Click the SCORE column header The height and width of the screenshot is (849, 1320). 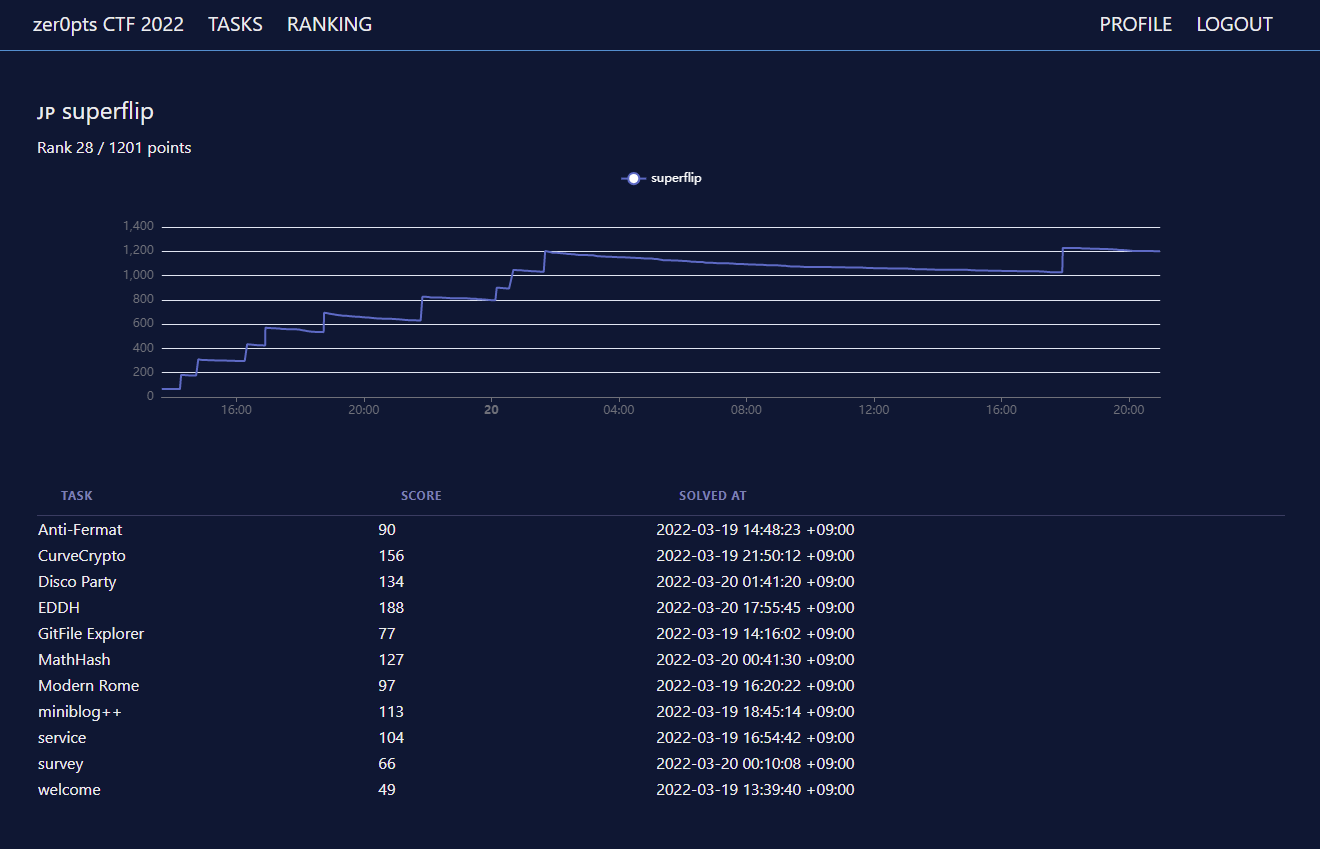[x=421, y=496]
